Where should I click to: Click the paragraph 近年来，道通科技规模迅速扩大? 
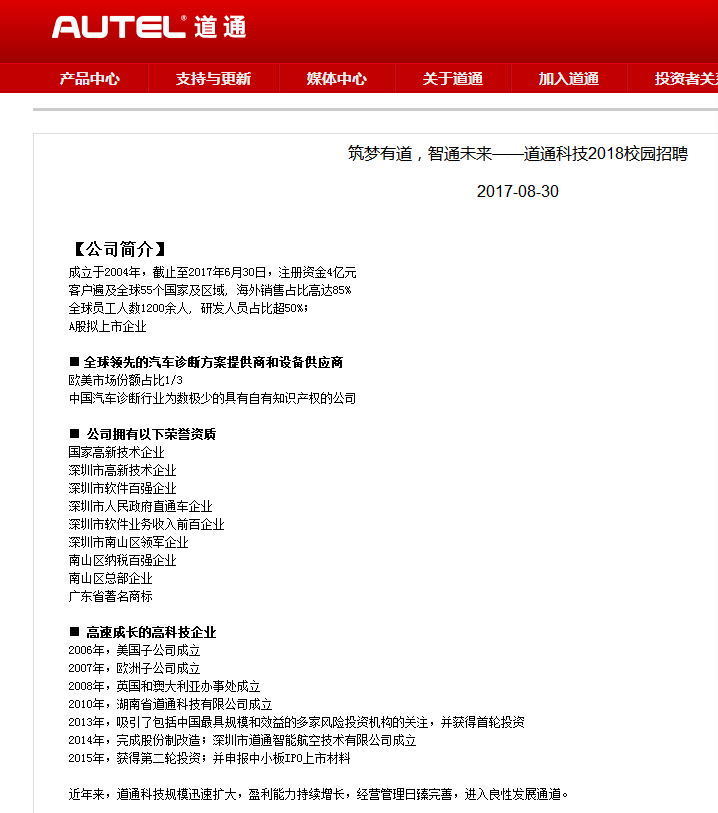(x=318, y=795)
